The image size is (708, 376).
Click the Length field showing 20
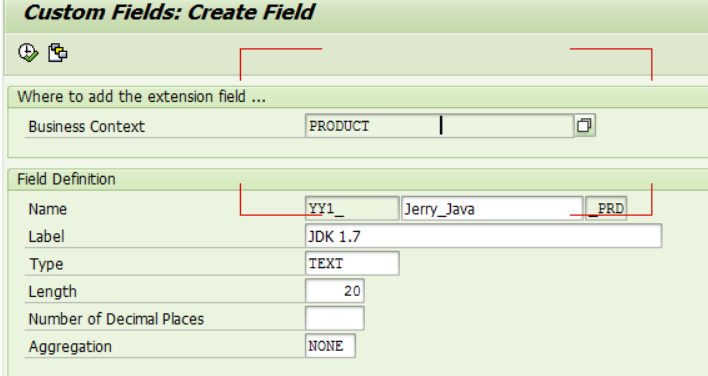click(x=335, y=291)
